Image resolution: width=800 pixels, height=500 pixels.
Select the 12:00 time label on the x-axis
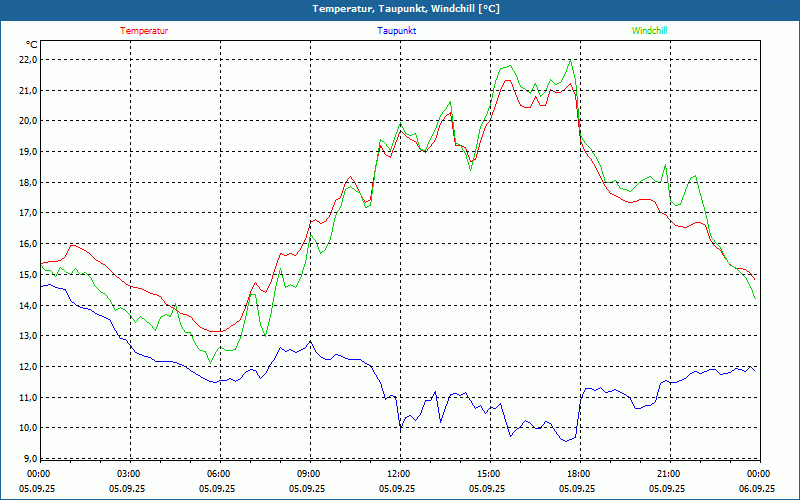tap(398, 474)
